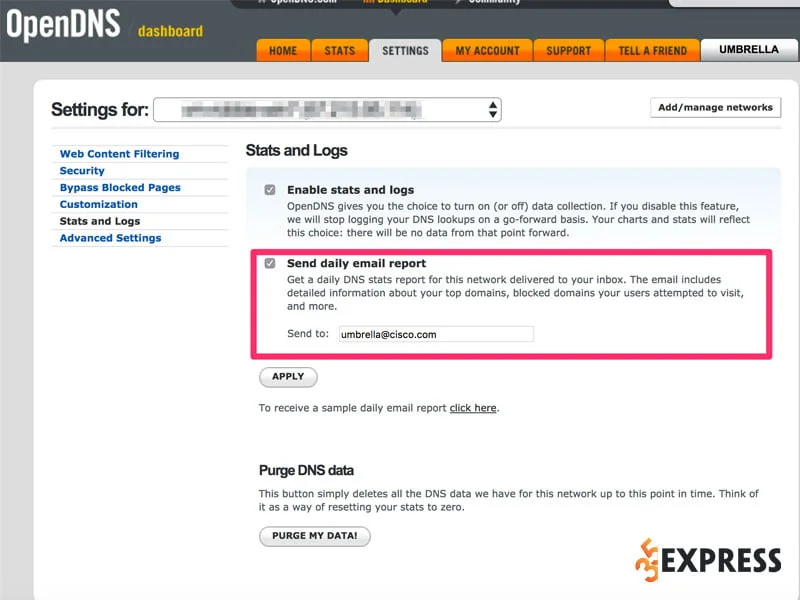800x600 pixels.
Task: Click the Add/manage networks button
Action: pos(715,108)
